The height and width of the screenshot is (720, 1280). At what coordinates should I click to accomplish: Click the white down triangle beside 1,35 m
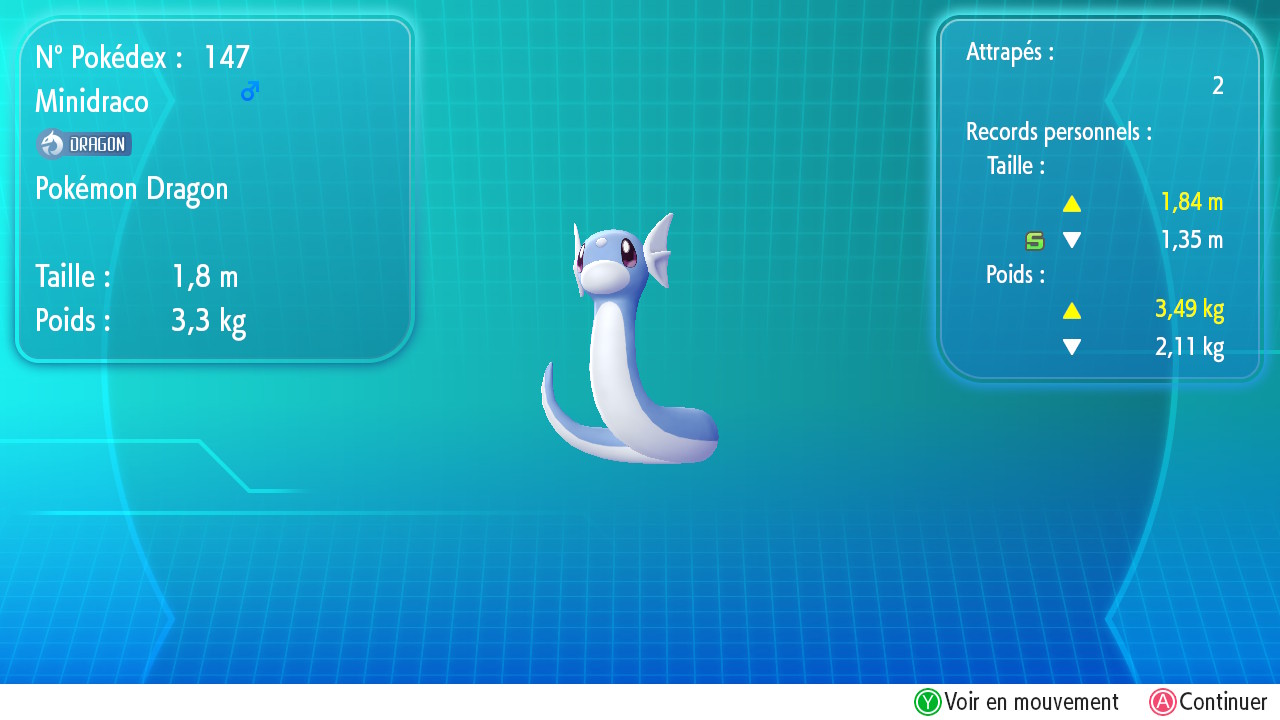click(x=1072, y=240)
